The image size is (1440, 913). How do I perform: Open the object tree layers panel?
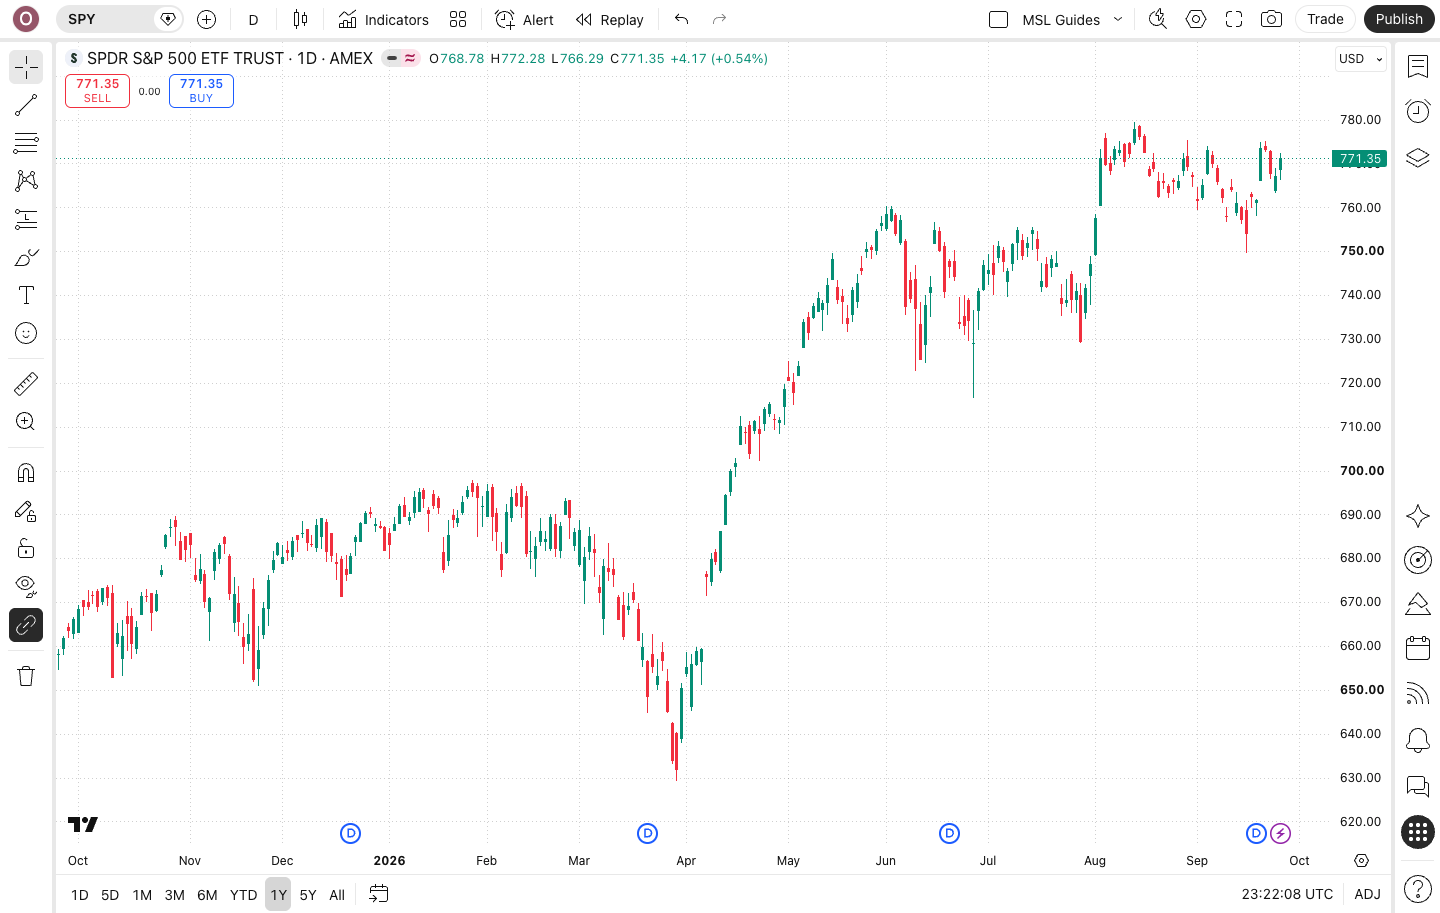point(1418,158)
